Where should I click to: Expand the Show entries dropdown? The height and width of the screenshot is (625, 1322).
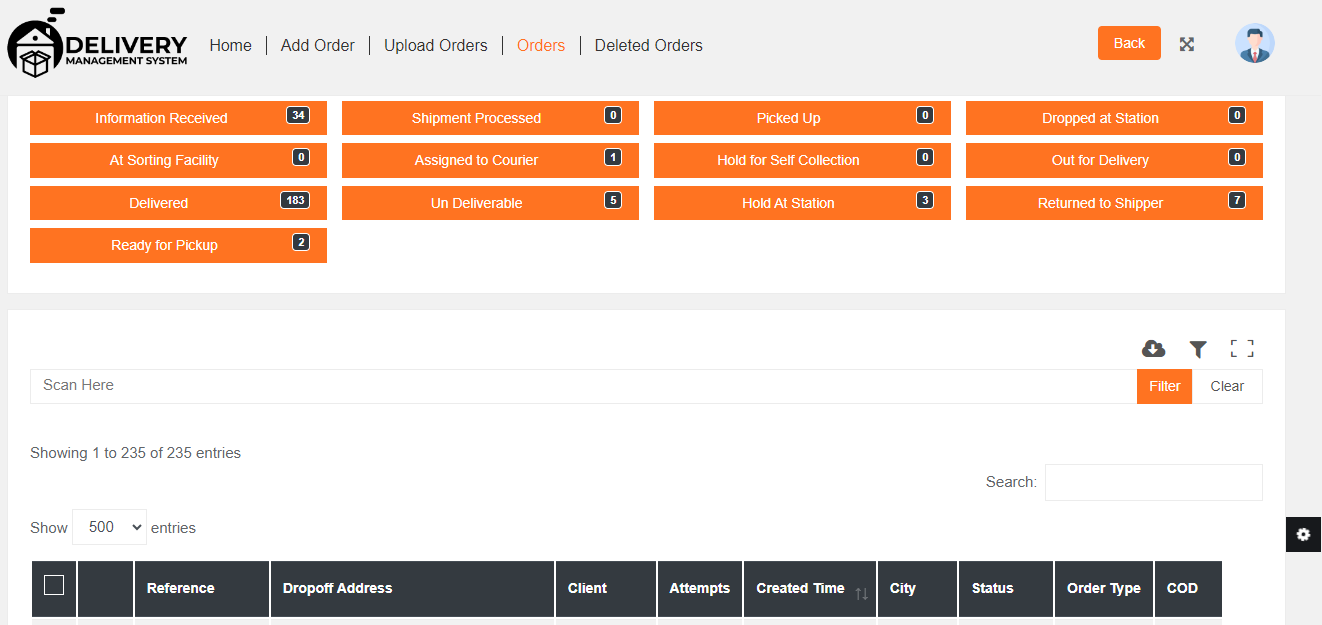109,527
